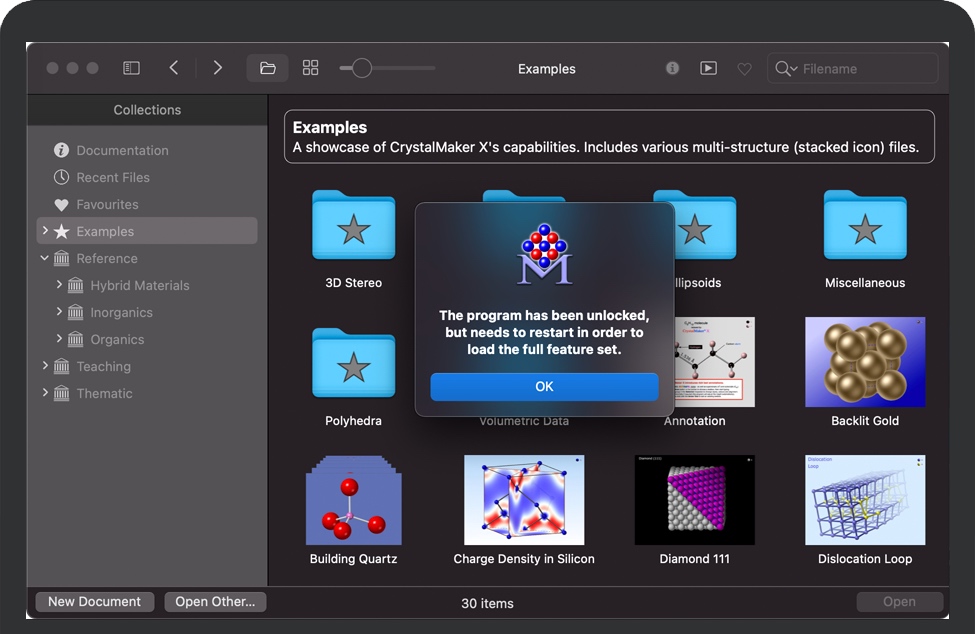Select the 3D Stereo folder

353,225
